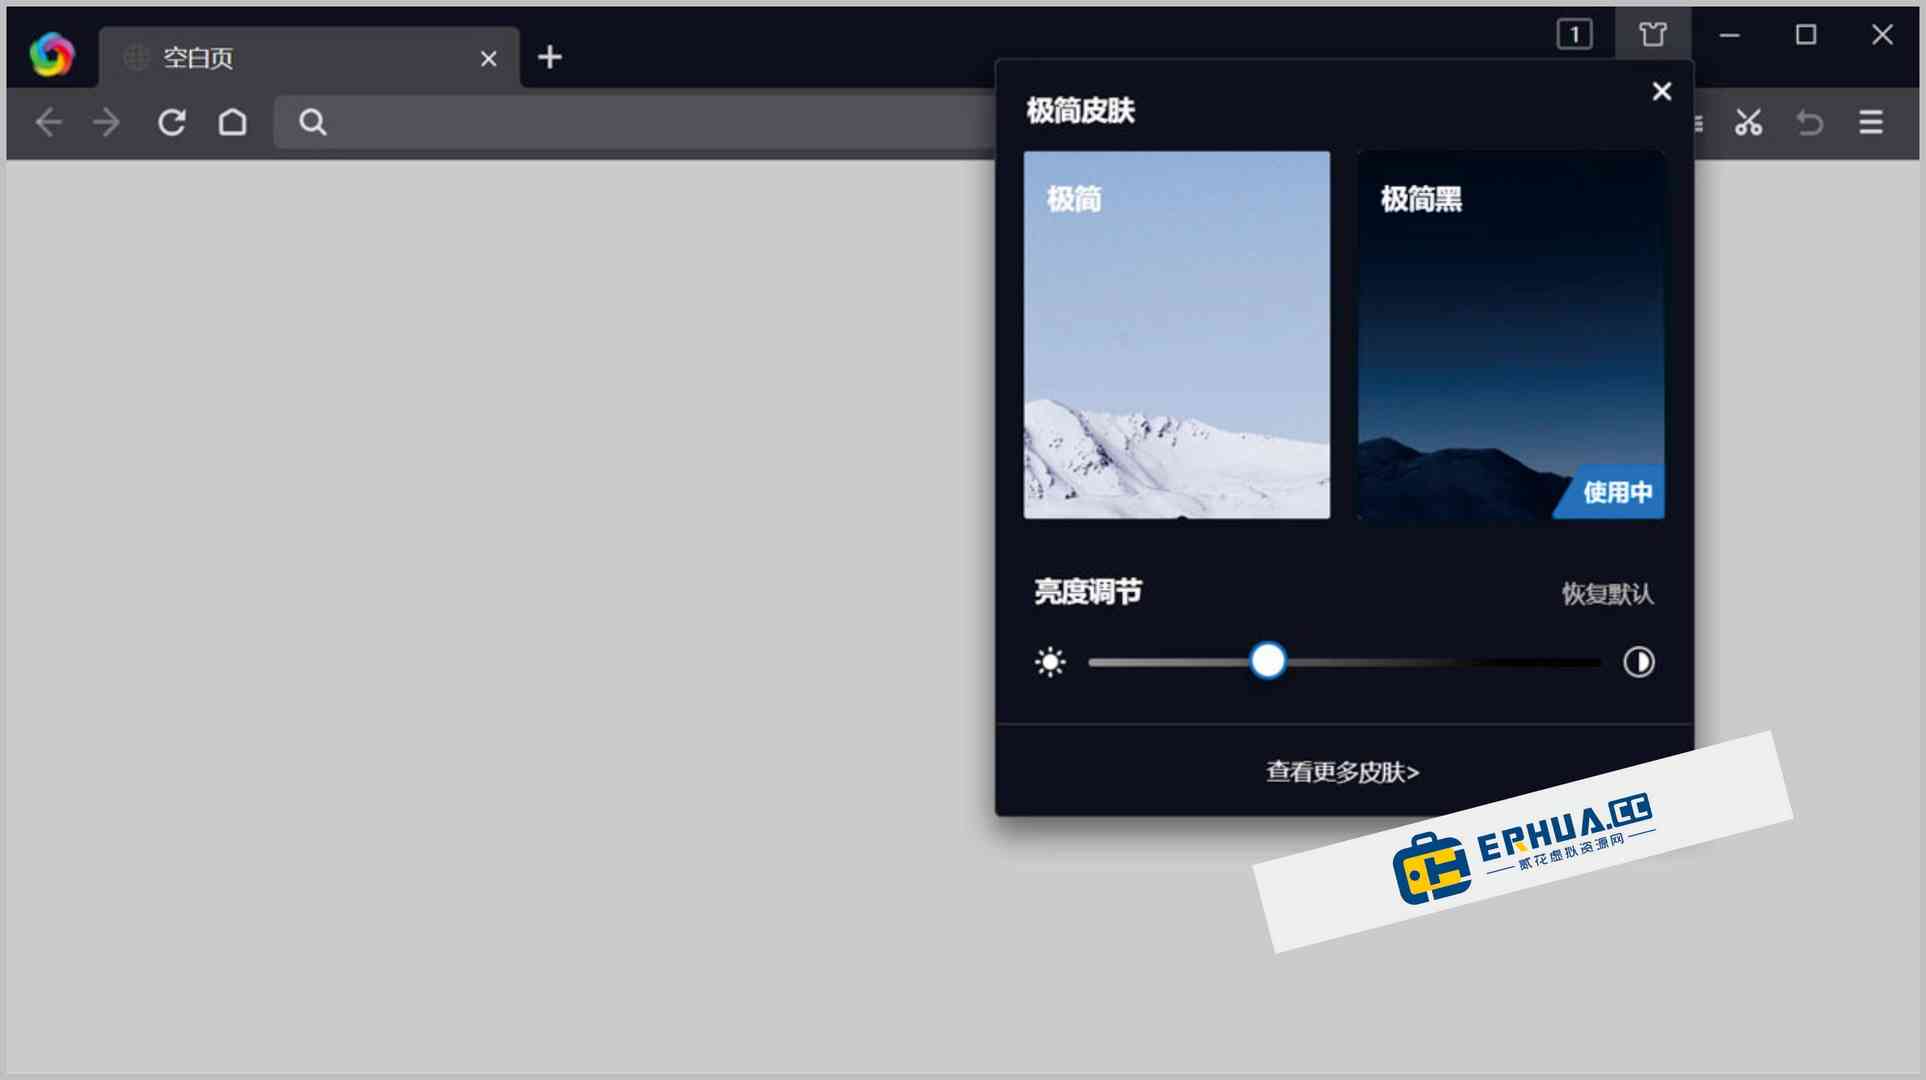The image size is (1926, 1080).
Task: Open the tab count indicator
Action: click(x=1574, y=35)
